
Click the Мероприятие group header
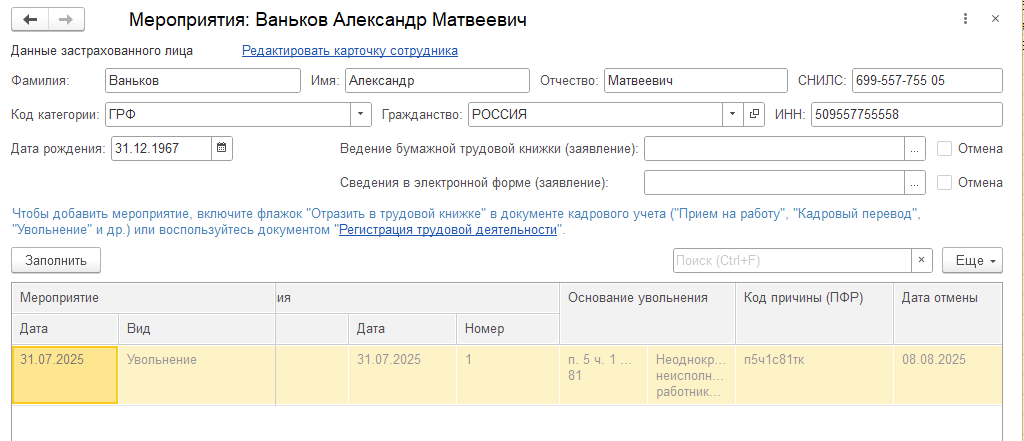tap(144, 298)
